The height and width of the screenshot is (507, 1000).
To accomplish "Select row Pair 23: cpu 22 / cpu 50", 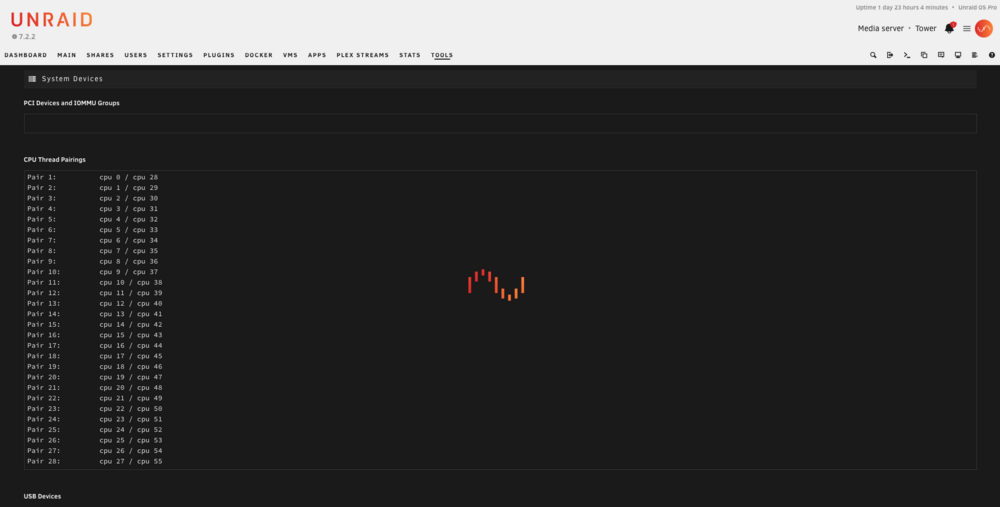I will pyautogui.click(x=94, y=409).
